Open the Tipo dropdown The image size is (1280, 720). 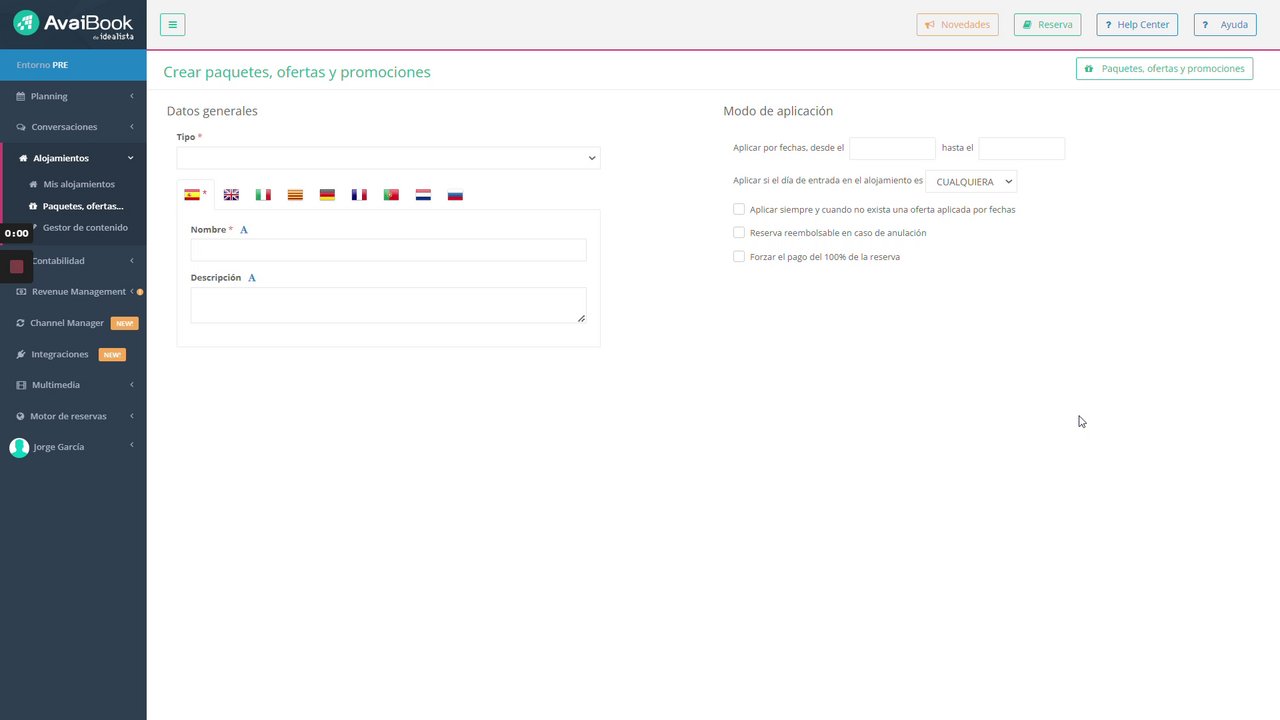click(x=388, y=158)
